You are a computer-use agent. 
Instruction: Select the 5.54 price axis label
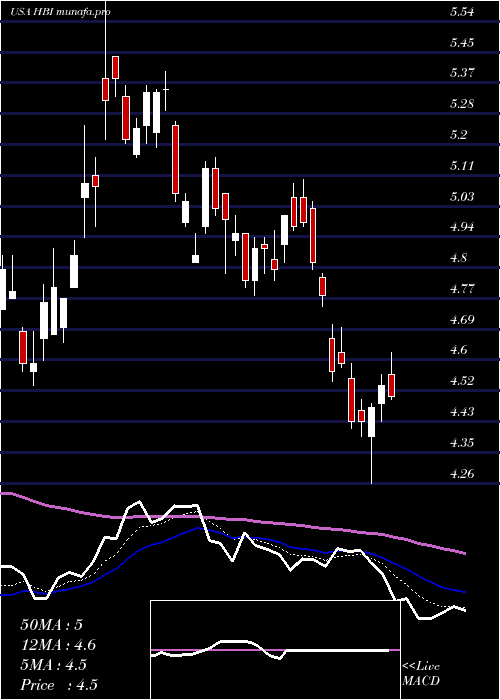click(x=462, y=12)
